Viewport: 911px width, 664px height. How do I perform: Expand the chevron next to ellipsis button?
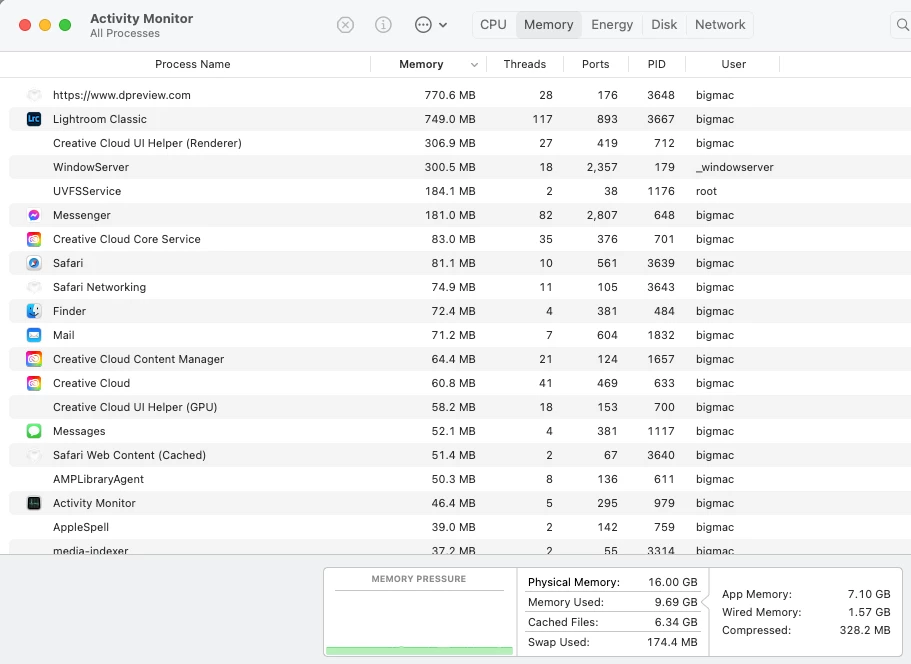click(443, 25)
